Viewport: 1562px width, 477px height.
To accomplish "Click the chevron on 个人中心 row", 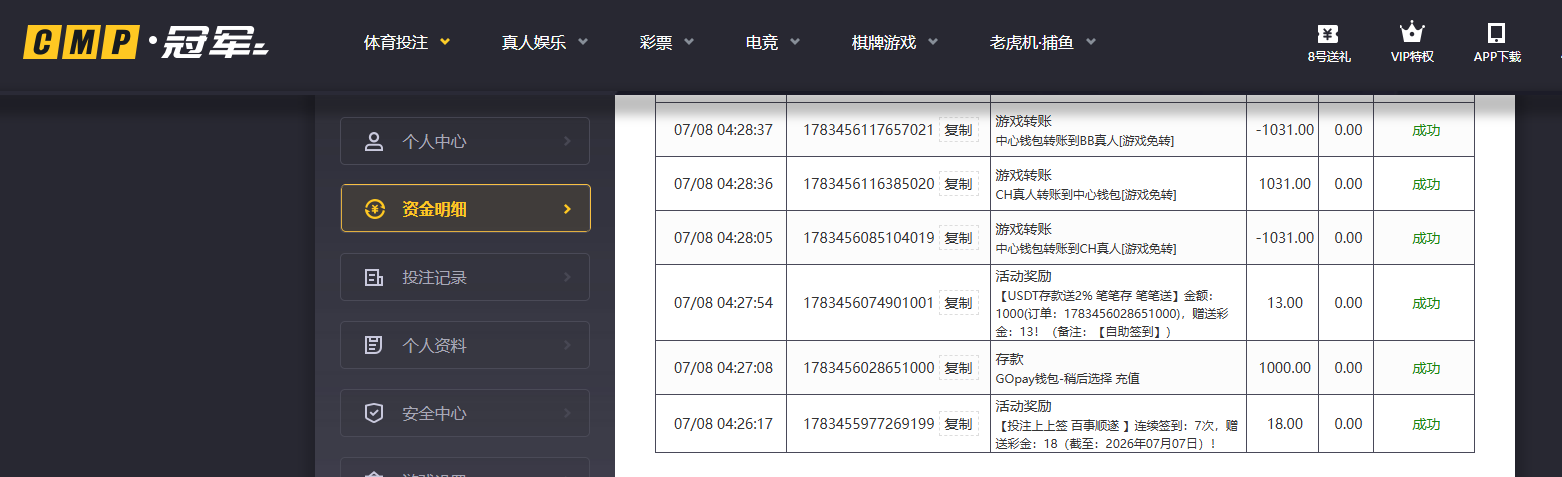I will [567, 141].
